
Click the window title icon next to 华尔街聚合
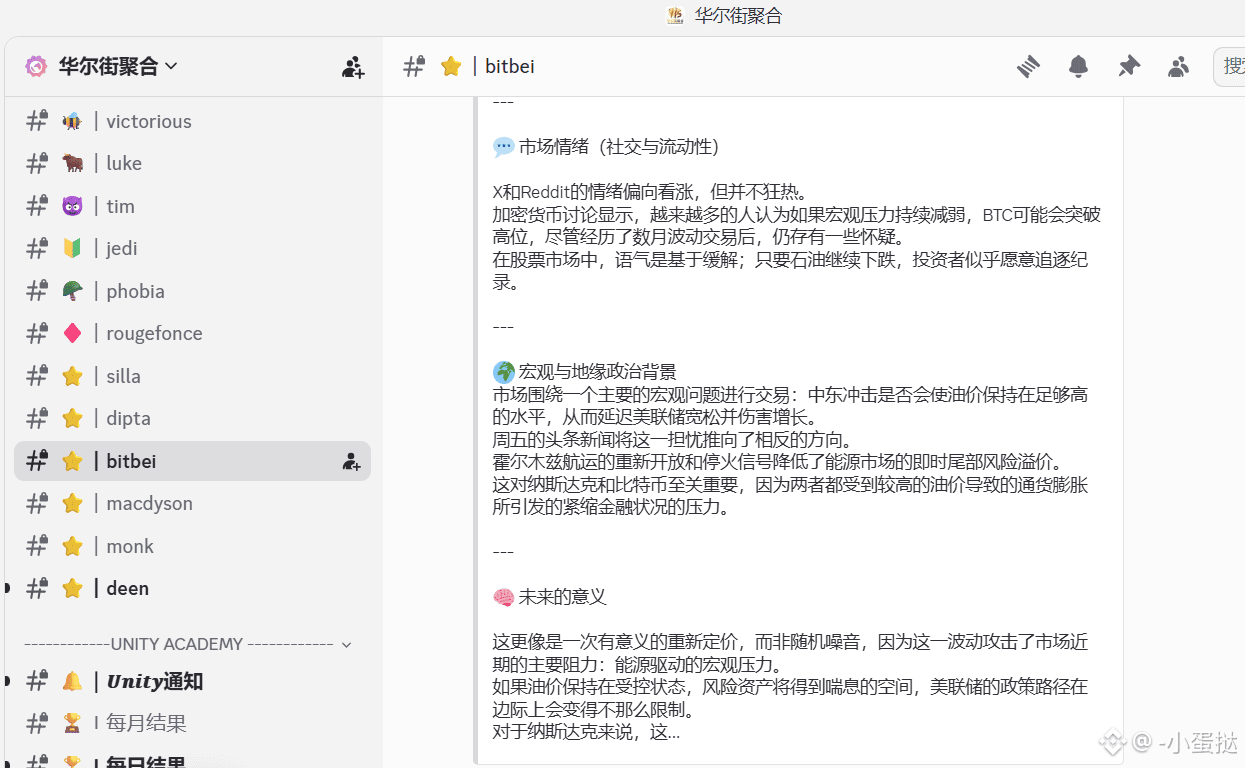click(x=675, y=15)
